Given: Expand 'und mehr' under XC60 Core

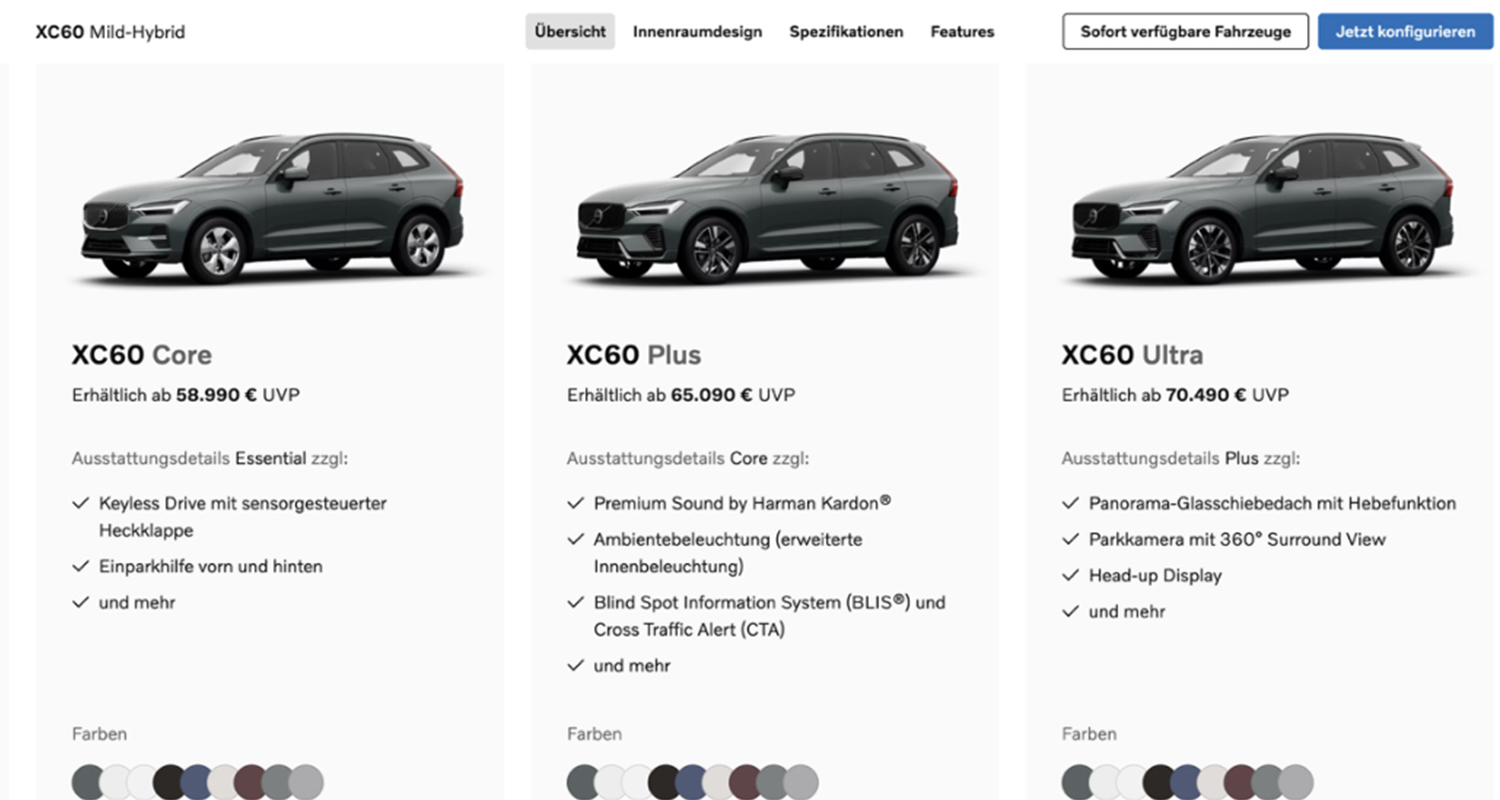Looking at the screenshot, I should [x=137, y=603].
